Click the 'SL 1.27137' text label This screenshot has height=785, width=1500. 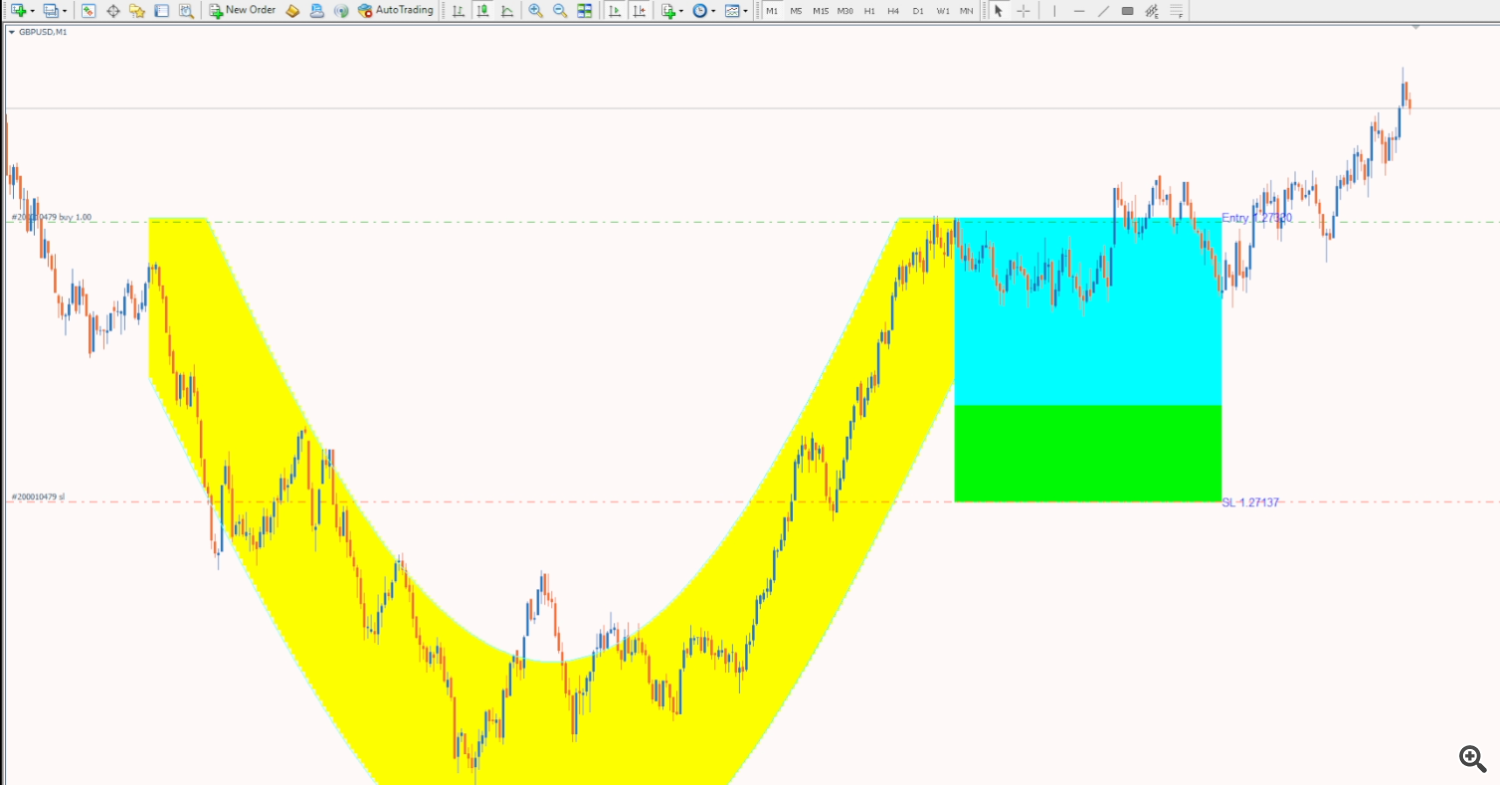click(x=1250, y=502)
